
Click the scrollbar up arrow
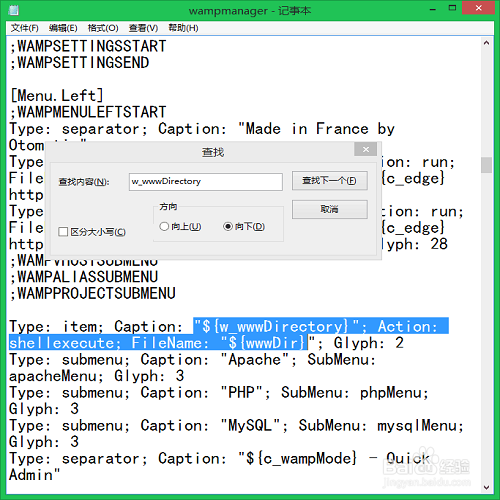click(486, 43)
